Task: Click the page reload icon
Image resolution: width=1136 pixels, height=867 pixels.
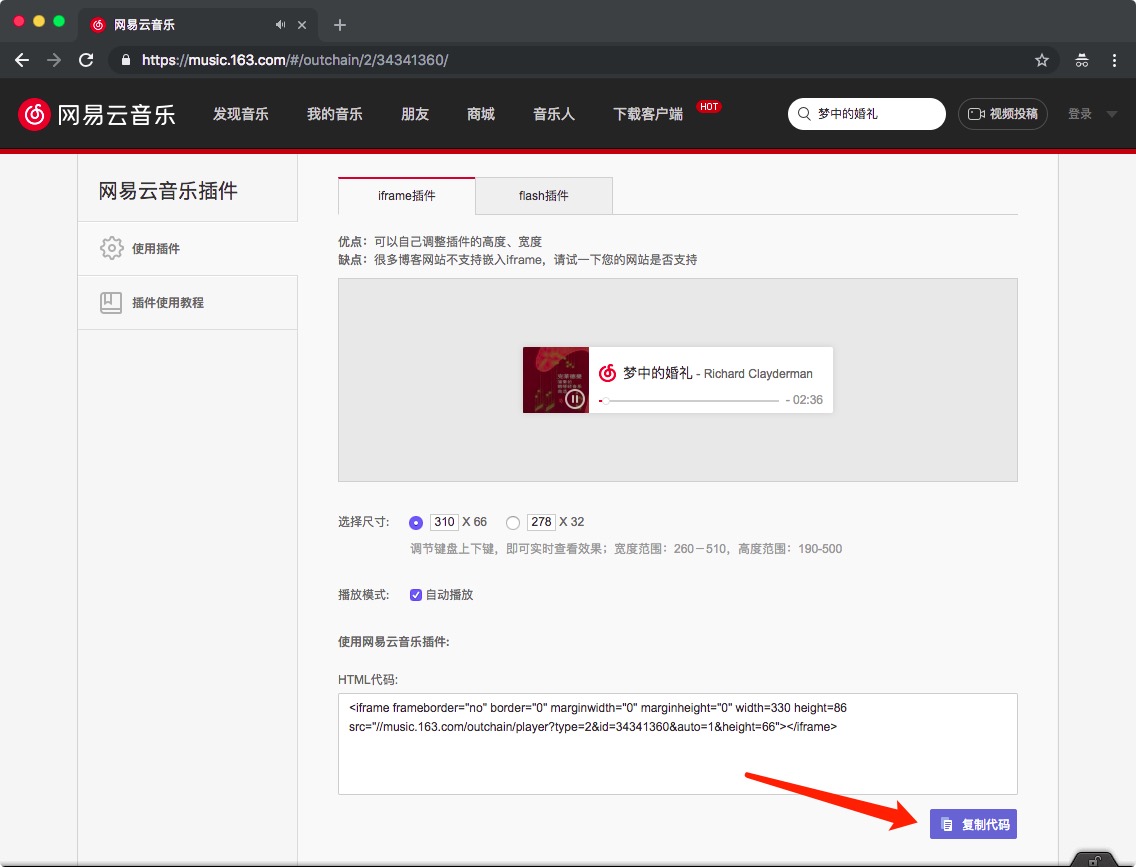Action: tap(86, 60)
